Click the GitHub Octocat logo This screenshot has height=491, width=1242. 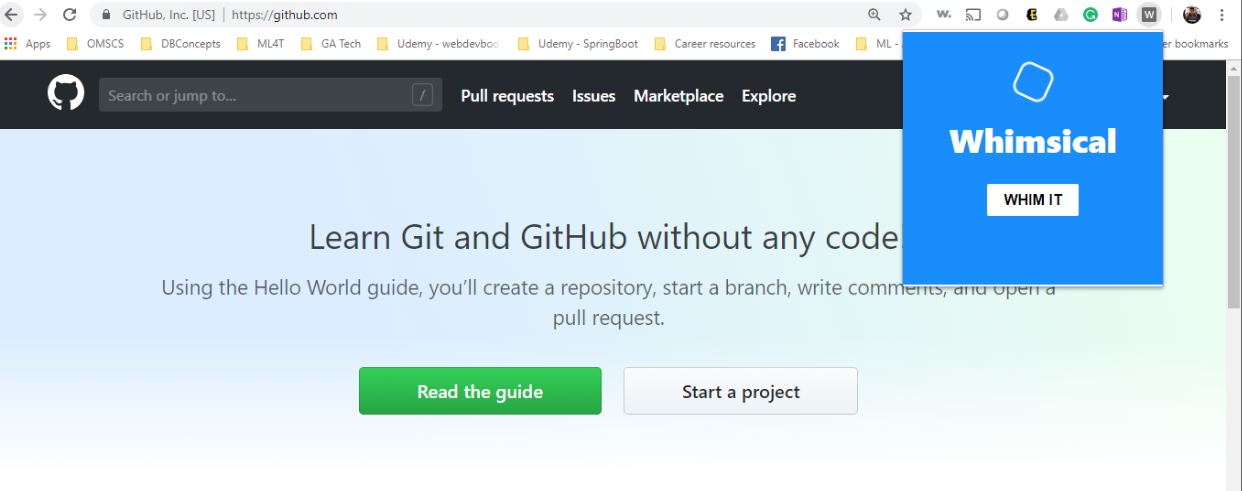click(66, 93)
